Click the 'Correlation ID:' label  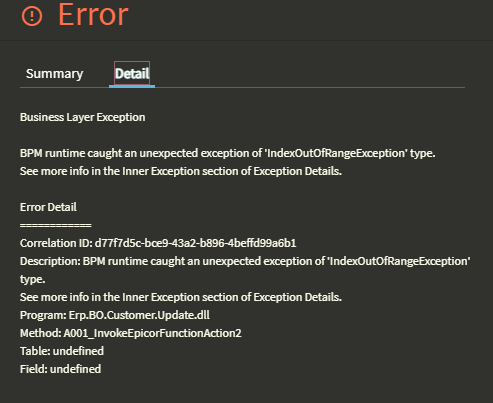pos(56,243)
